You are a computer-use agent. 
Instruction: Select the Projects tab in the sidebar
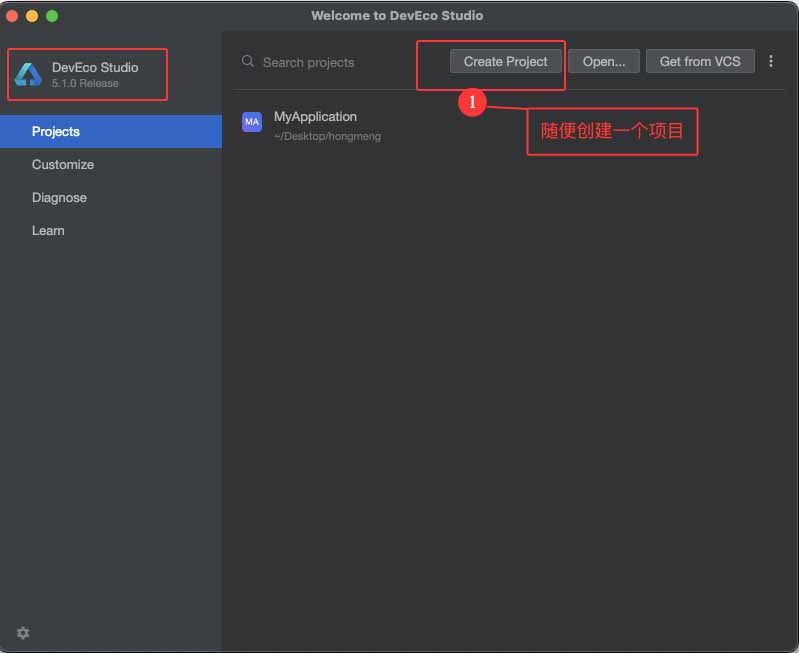pos(56,131)
